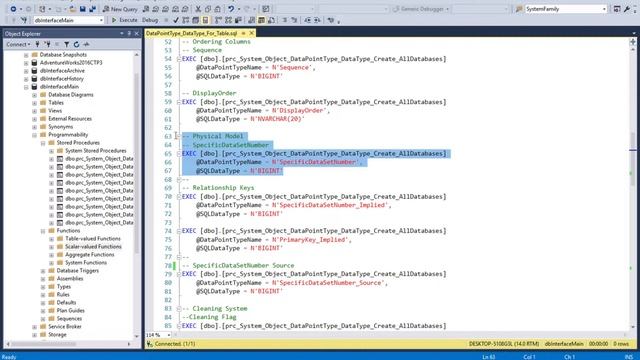The height and width of the screenshot is (360, 640).
Task: Select the Views folder in tree
Action: click(55, 111)
